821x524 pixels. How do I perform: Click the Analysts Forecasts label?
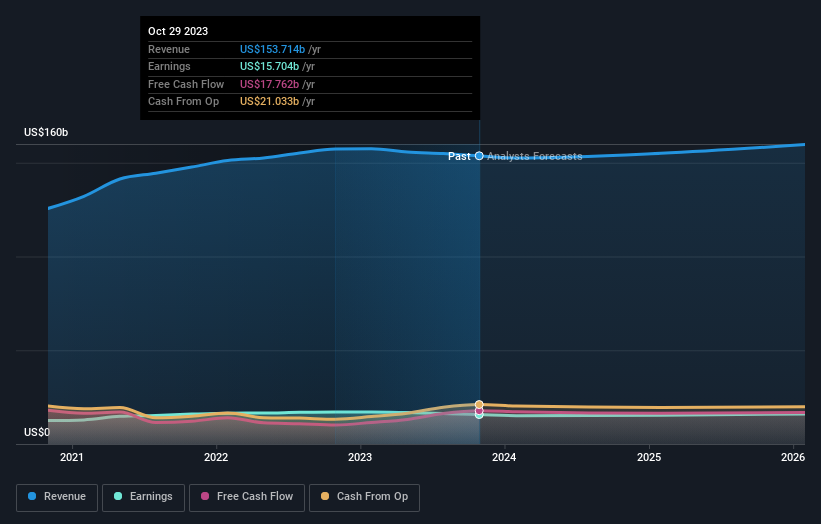coord(535,156)
